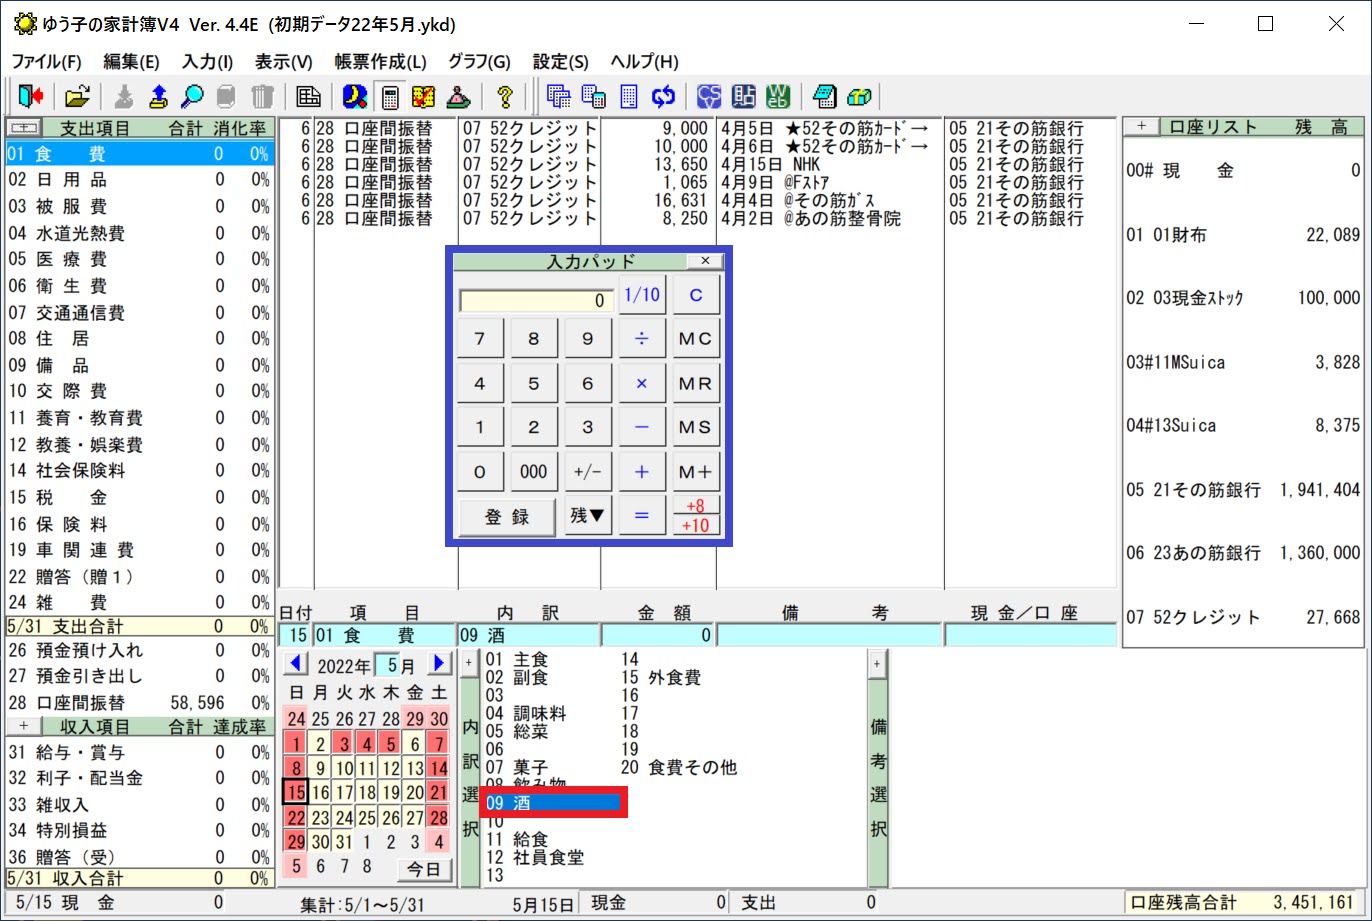Open the 残▼ dropdown on input pad
1372x921 pixels.
coord(588,516)
